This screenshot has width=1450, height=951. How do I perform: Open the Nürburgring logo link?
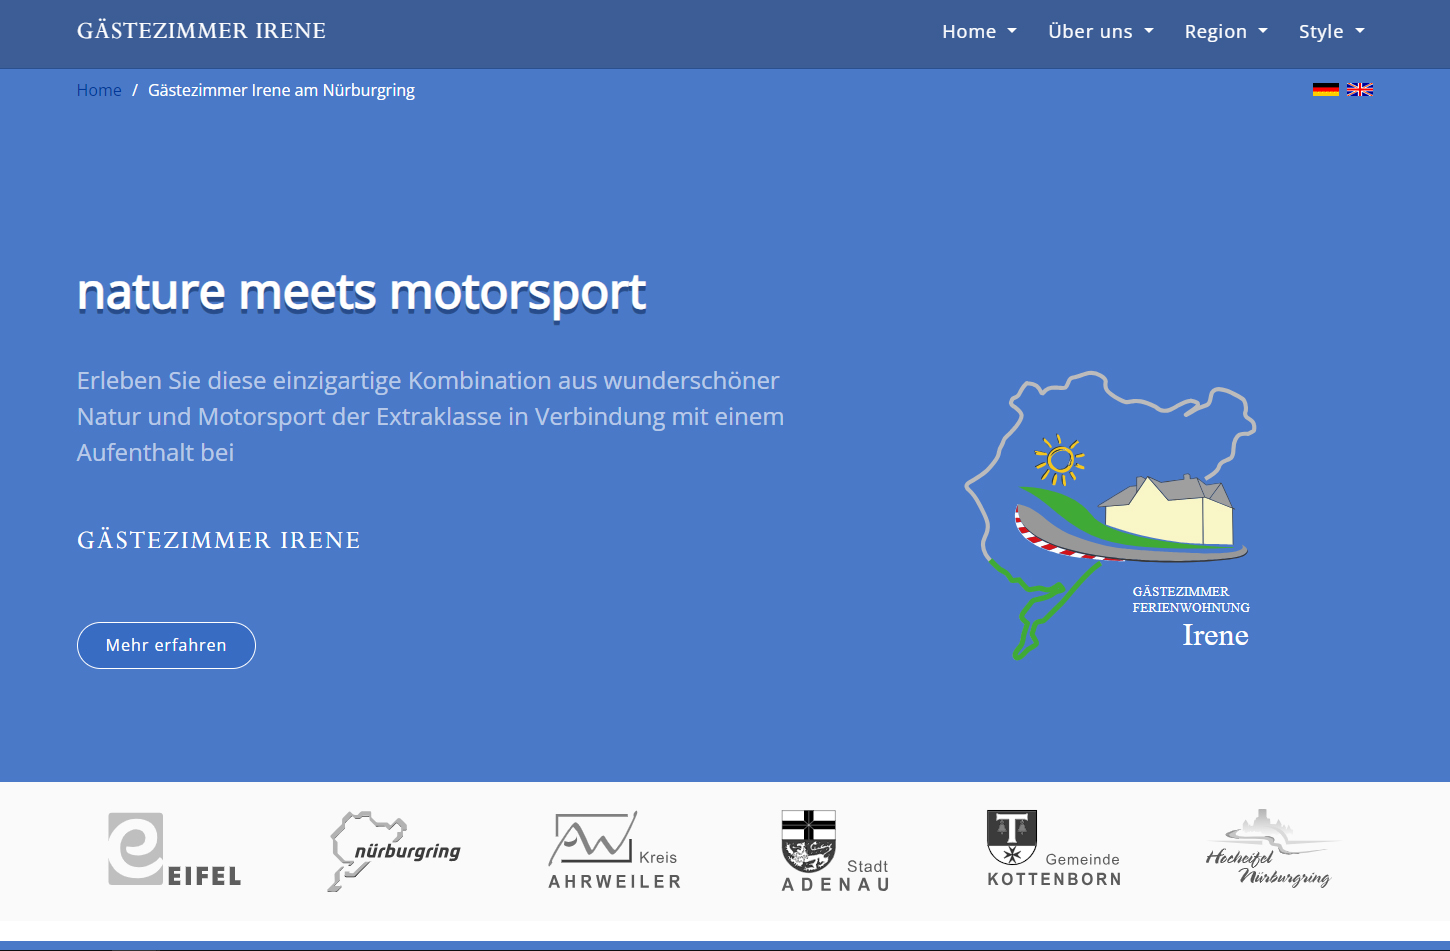tap(394, 851)
